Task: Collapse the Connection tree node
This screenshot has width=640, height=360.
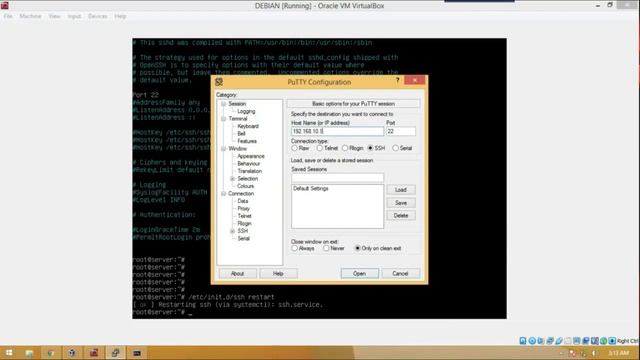Action: pyautogui.click(x=223, y=193)
